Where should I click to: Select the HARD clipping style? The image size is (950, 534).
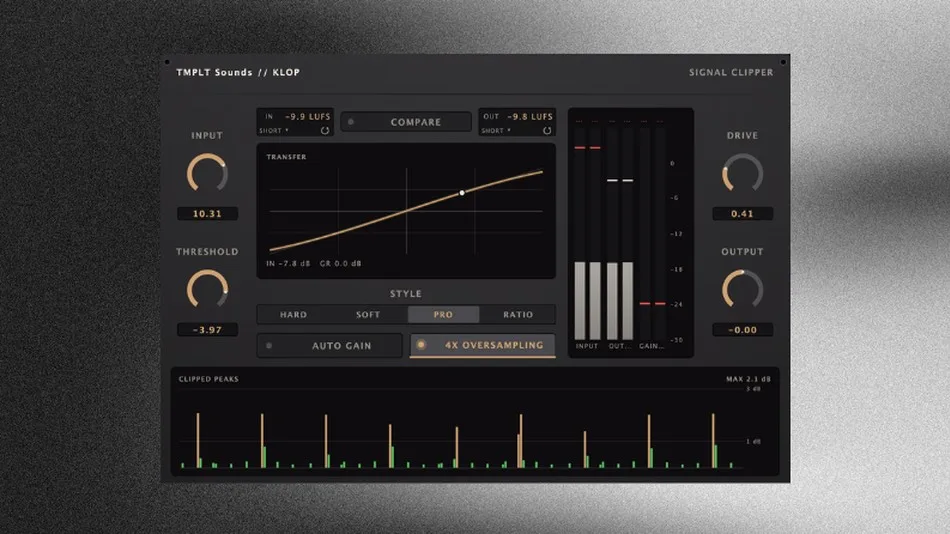coord(293,315)
